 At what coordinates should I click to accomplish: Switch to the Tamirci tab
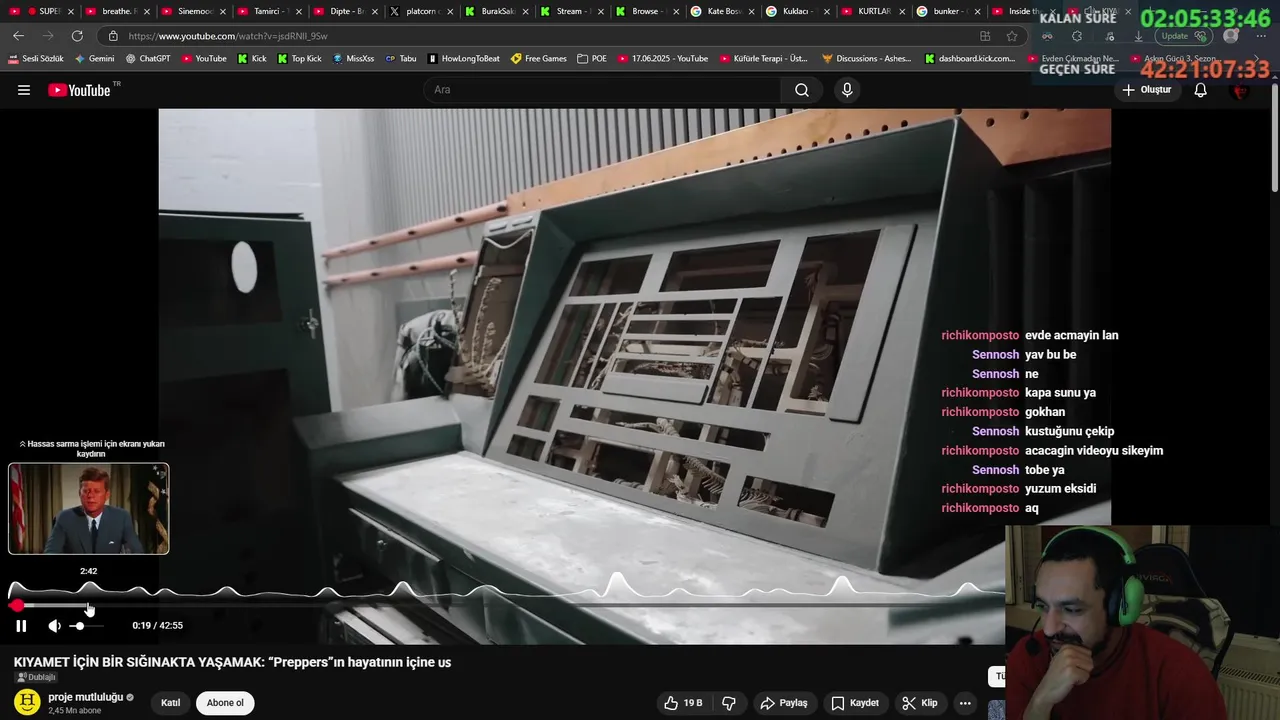(x=270, y=11)
